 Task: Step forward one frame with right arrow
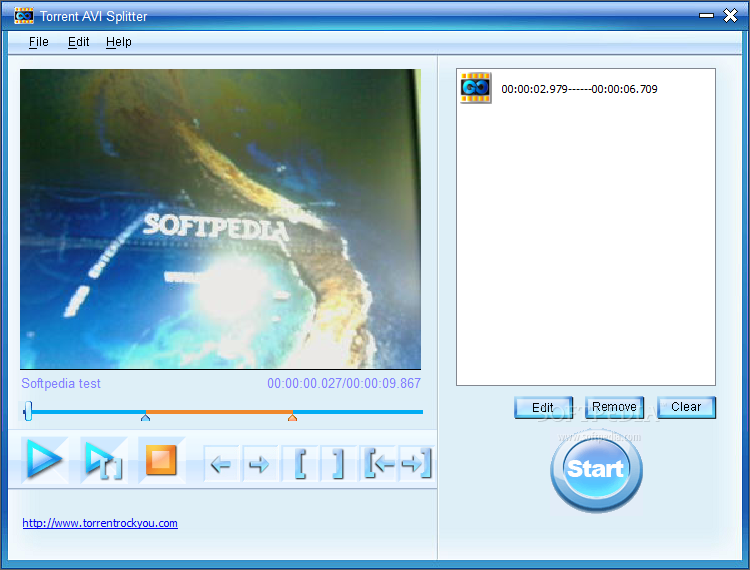260,463
